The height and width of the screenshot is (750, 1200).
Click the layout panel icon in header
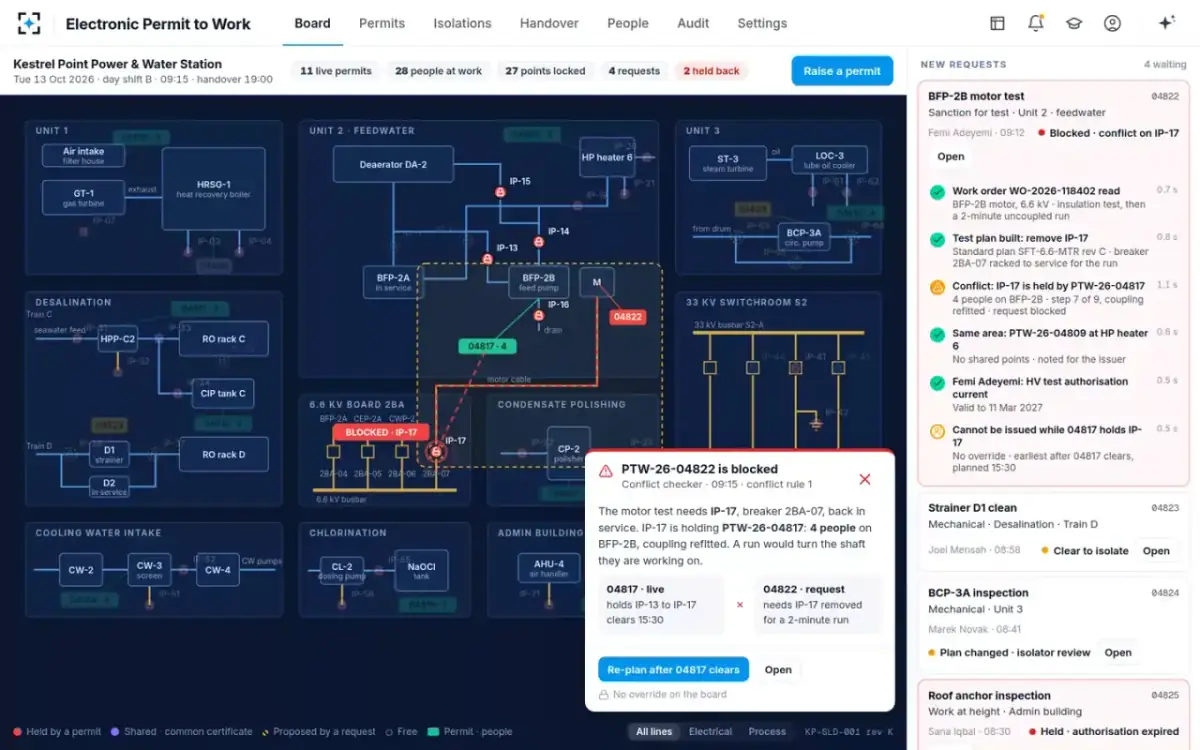click(997, 23)
